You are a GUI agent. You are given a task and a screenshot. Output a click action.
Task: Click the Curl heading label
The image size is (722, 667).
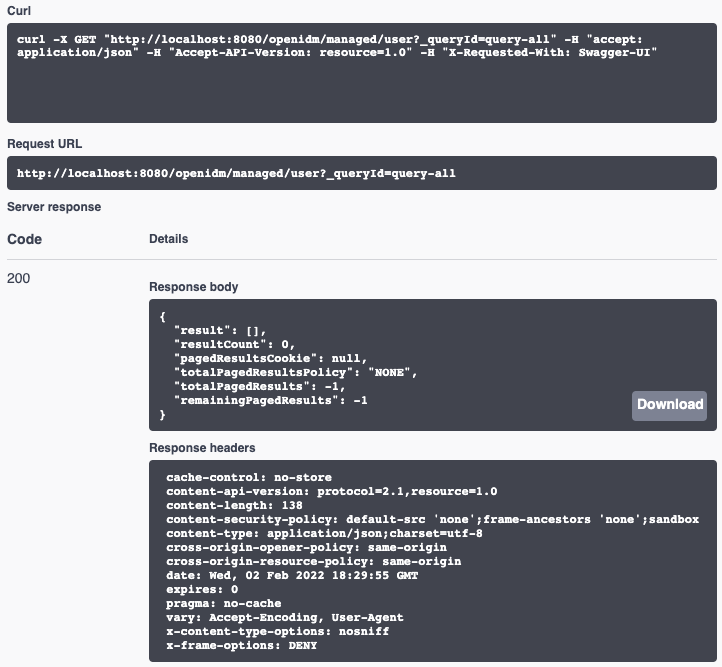click(19, 11)
